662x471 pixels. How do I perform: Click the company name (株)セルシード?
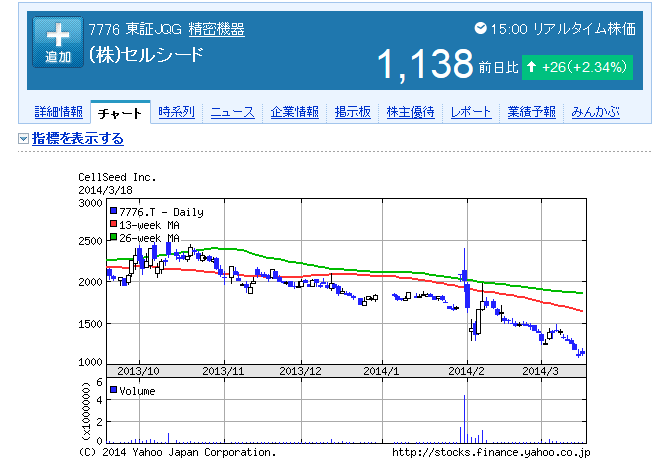click(146, 55)
